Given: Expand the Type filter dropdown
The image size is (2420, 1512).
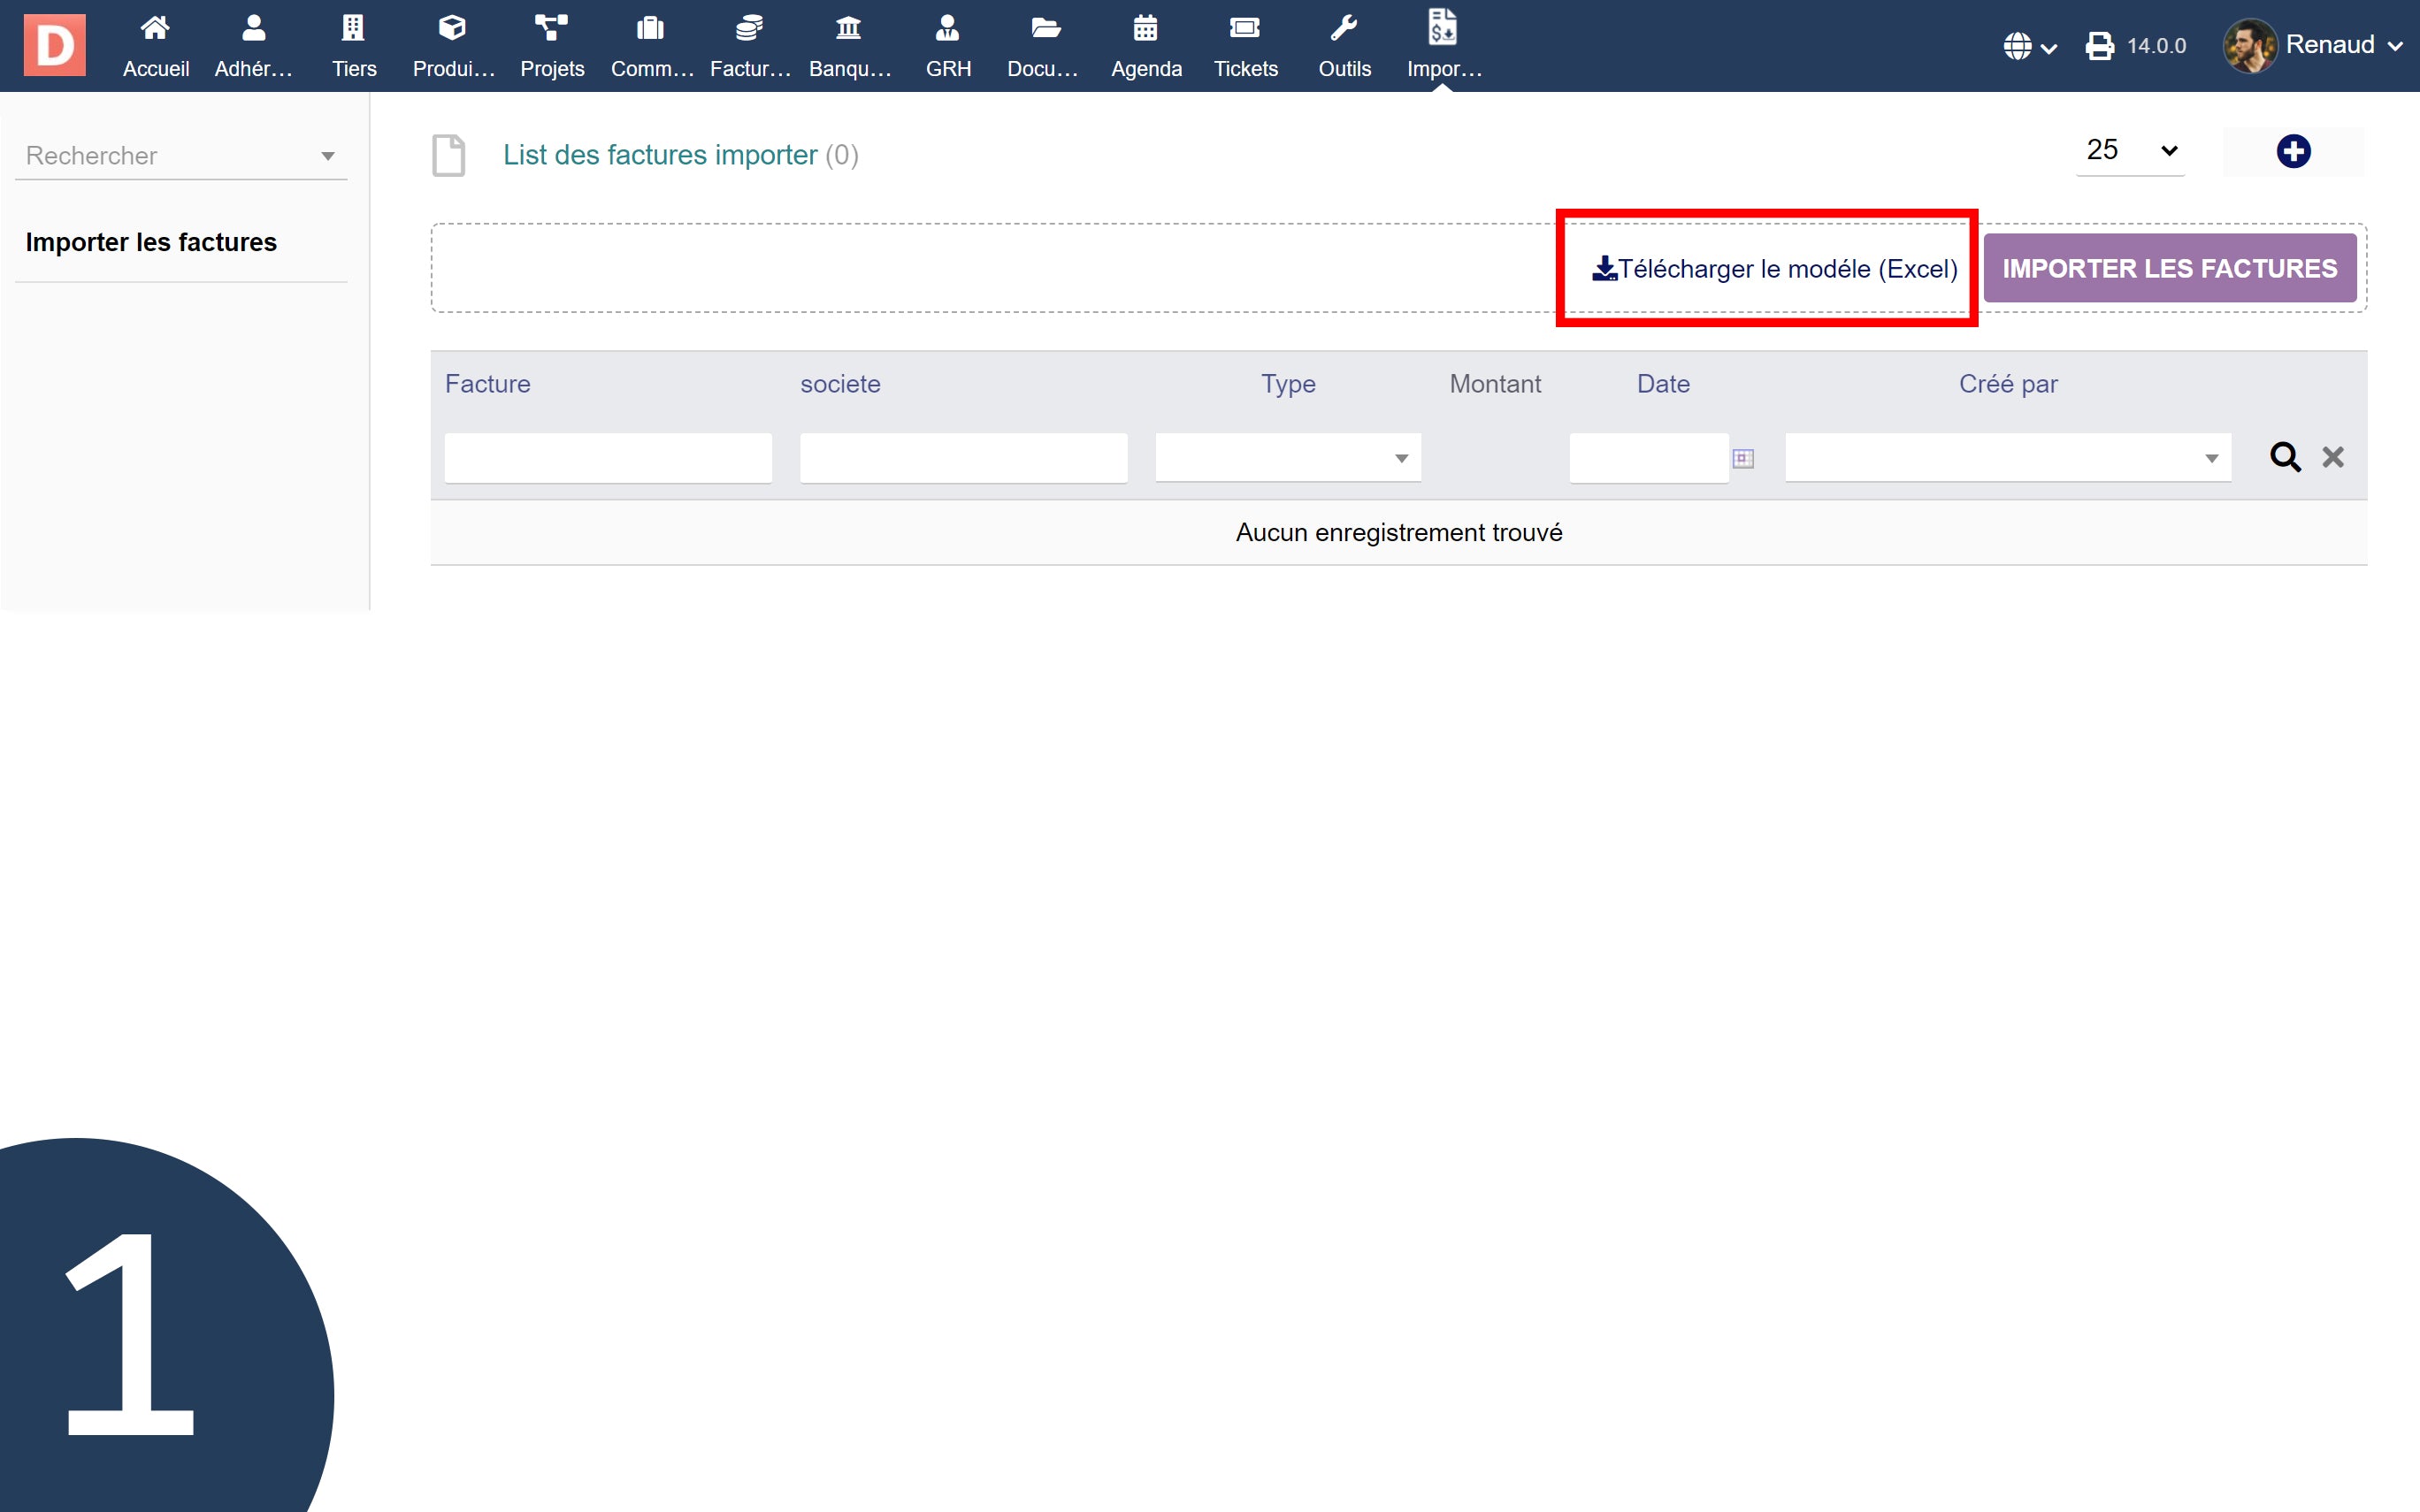Looking at the screenshot, I should [1287, 458].
